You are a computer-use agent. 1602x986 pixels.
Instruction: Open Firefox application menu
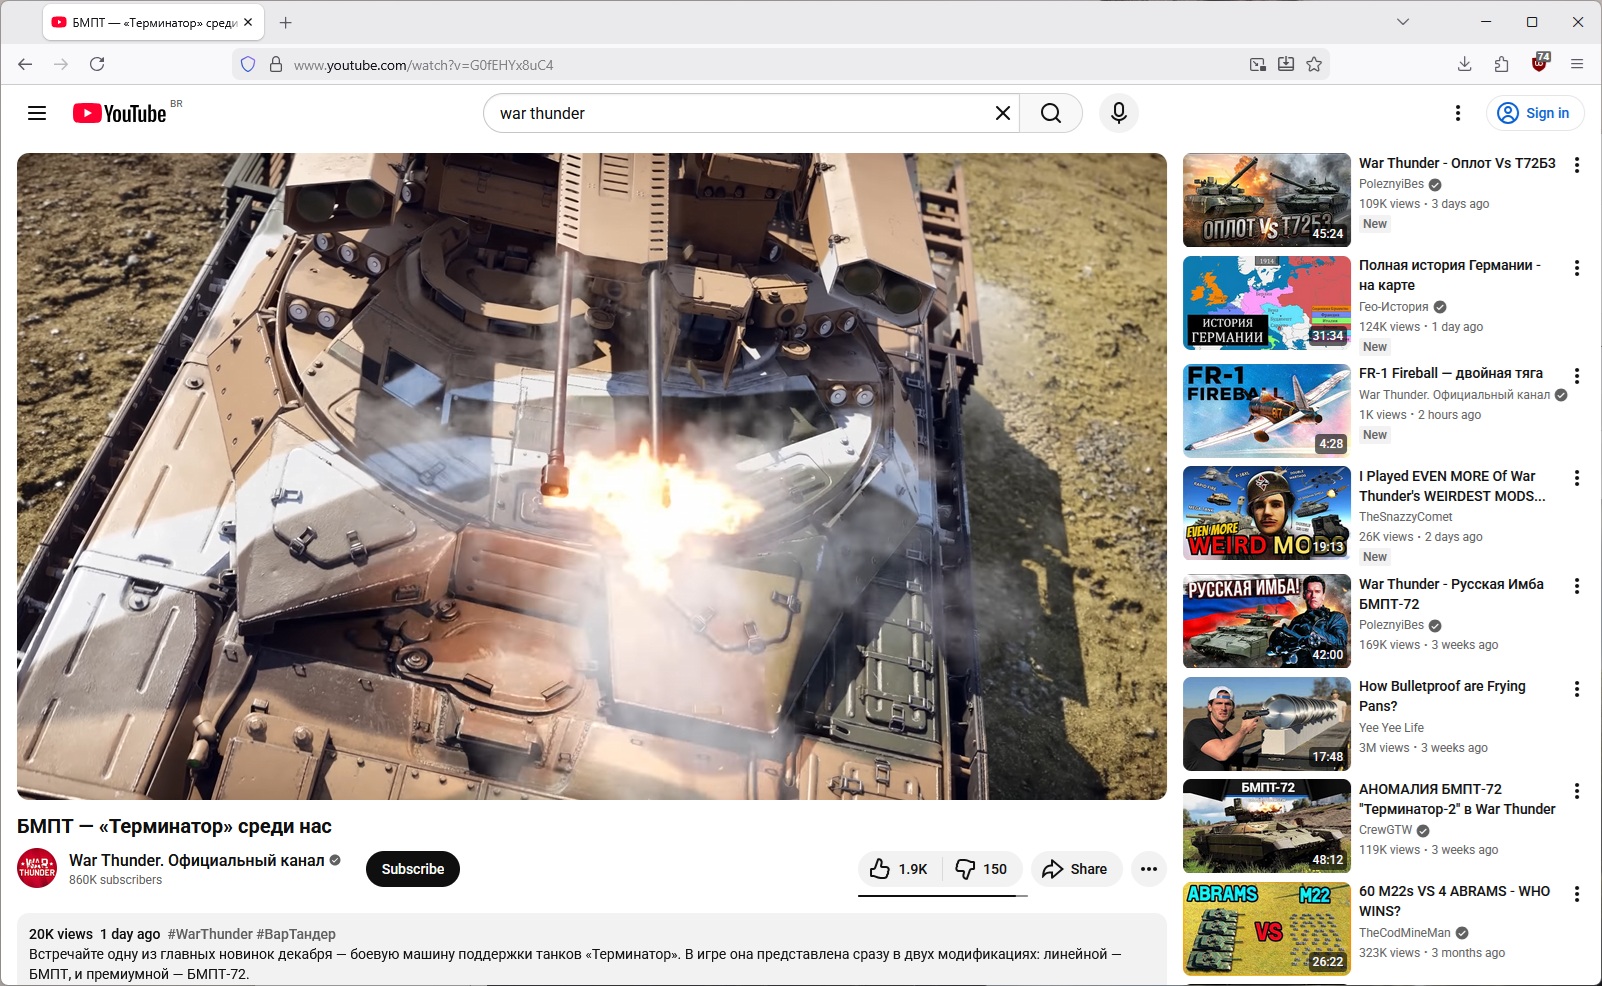pos(1576,64)
